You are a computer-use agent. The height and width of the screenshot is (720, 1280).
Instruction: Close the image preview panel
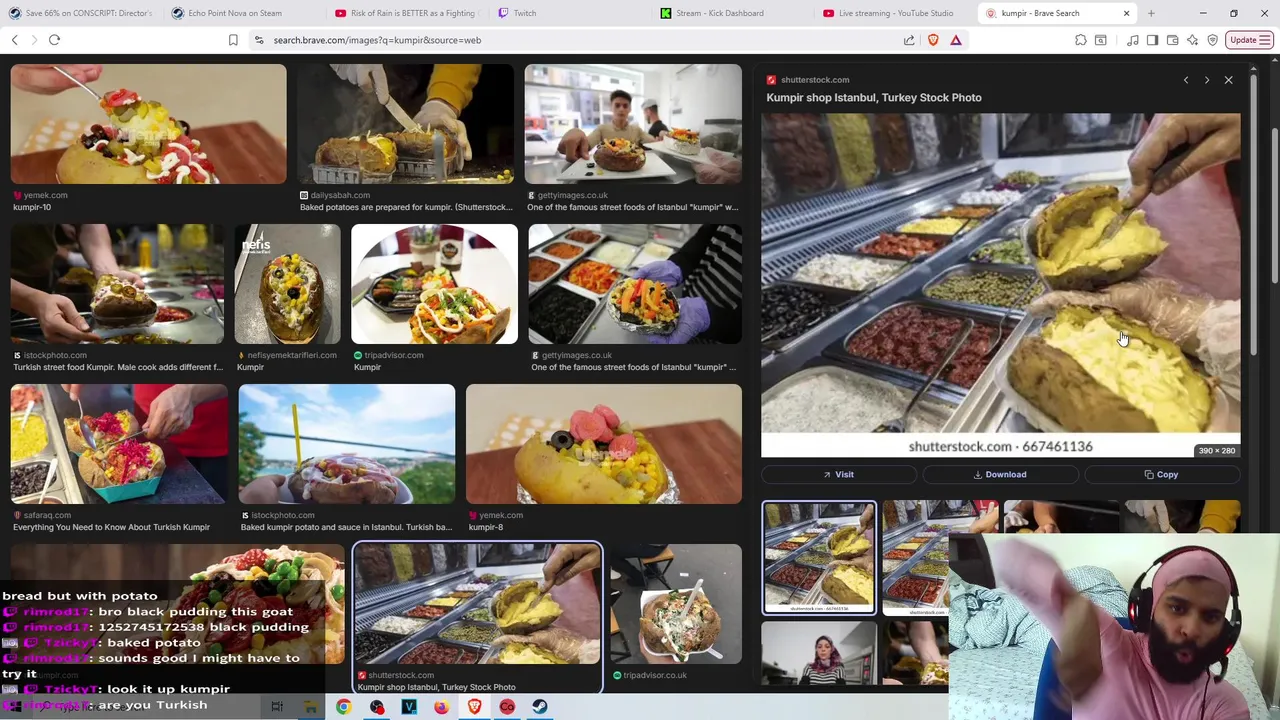(x=1229, y=80)
